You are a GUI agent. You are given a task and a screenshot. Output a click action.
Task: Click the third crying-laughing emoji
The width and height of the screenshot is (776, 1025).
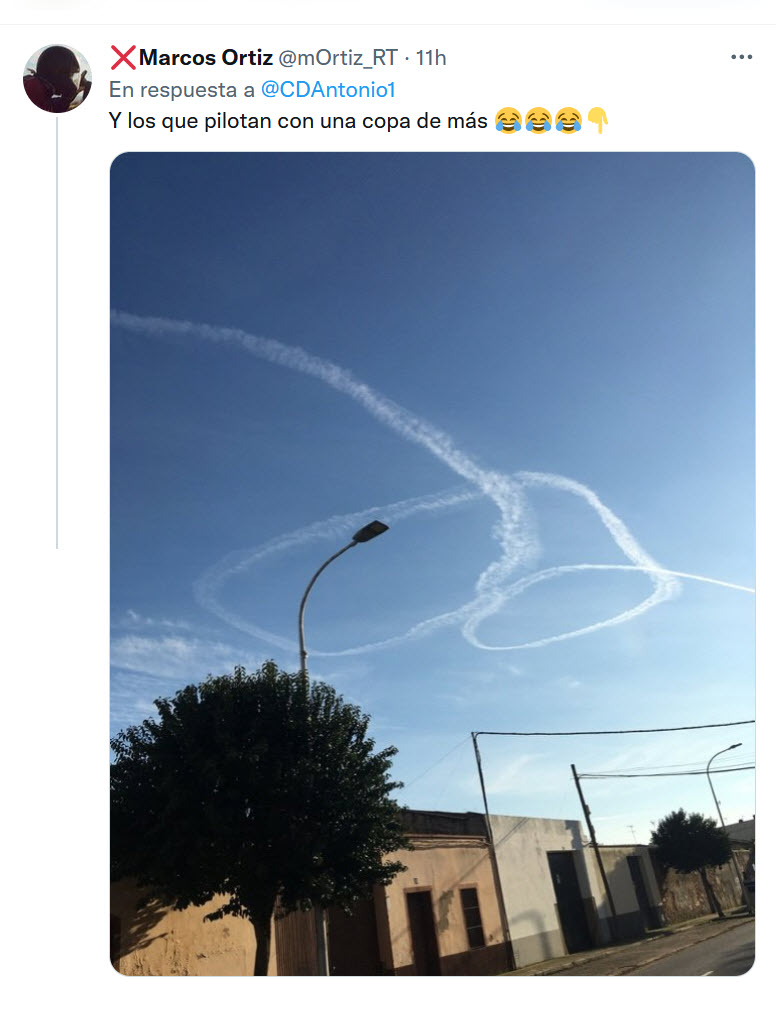(568, 121)
